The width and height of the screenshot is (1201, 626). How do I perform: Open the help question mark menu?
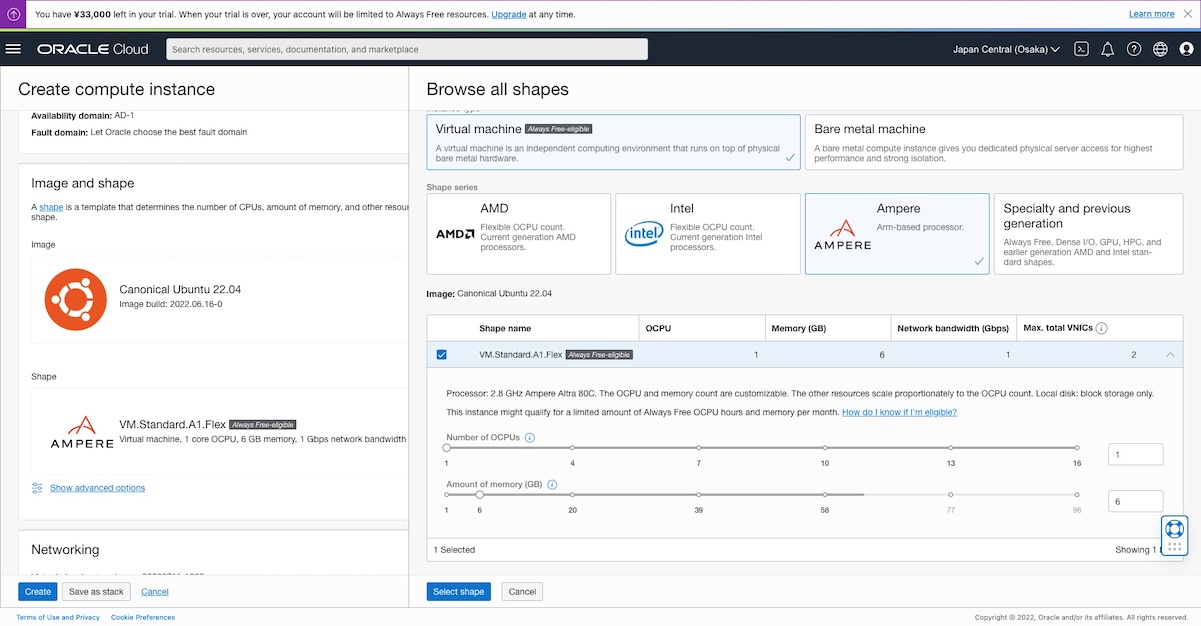(x=1133, y=49)
